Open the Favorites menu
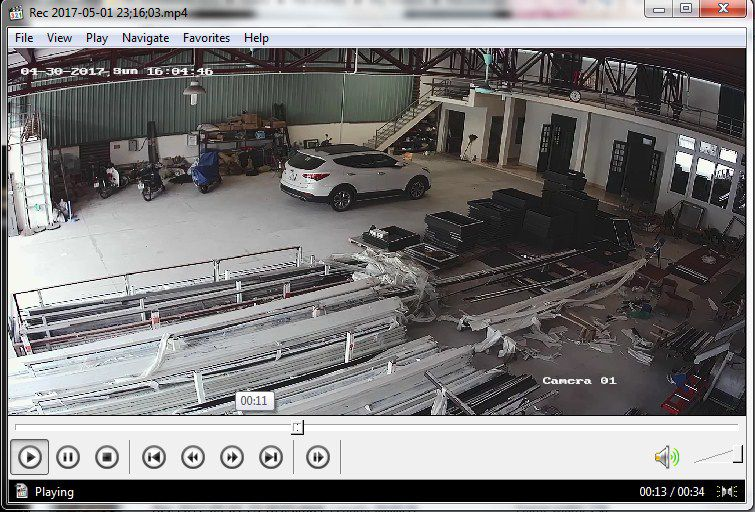The width and height of the screenshot is (755, 512). click(x=206, y=38)
